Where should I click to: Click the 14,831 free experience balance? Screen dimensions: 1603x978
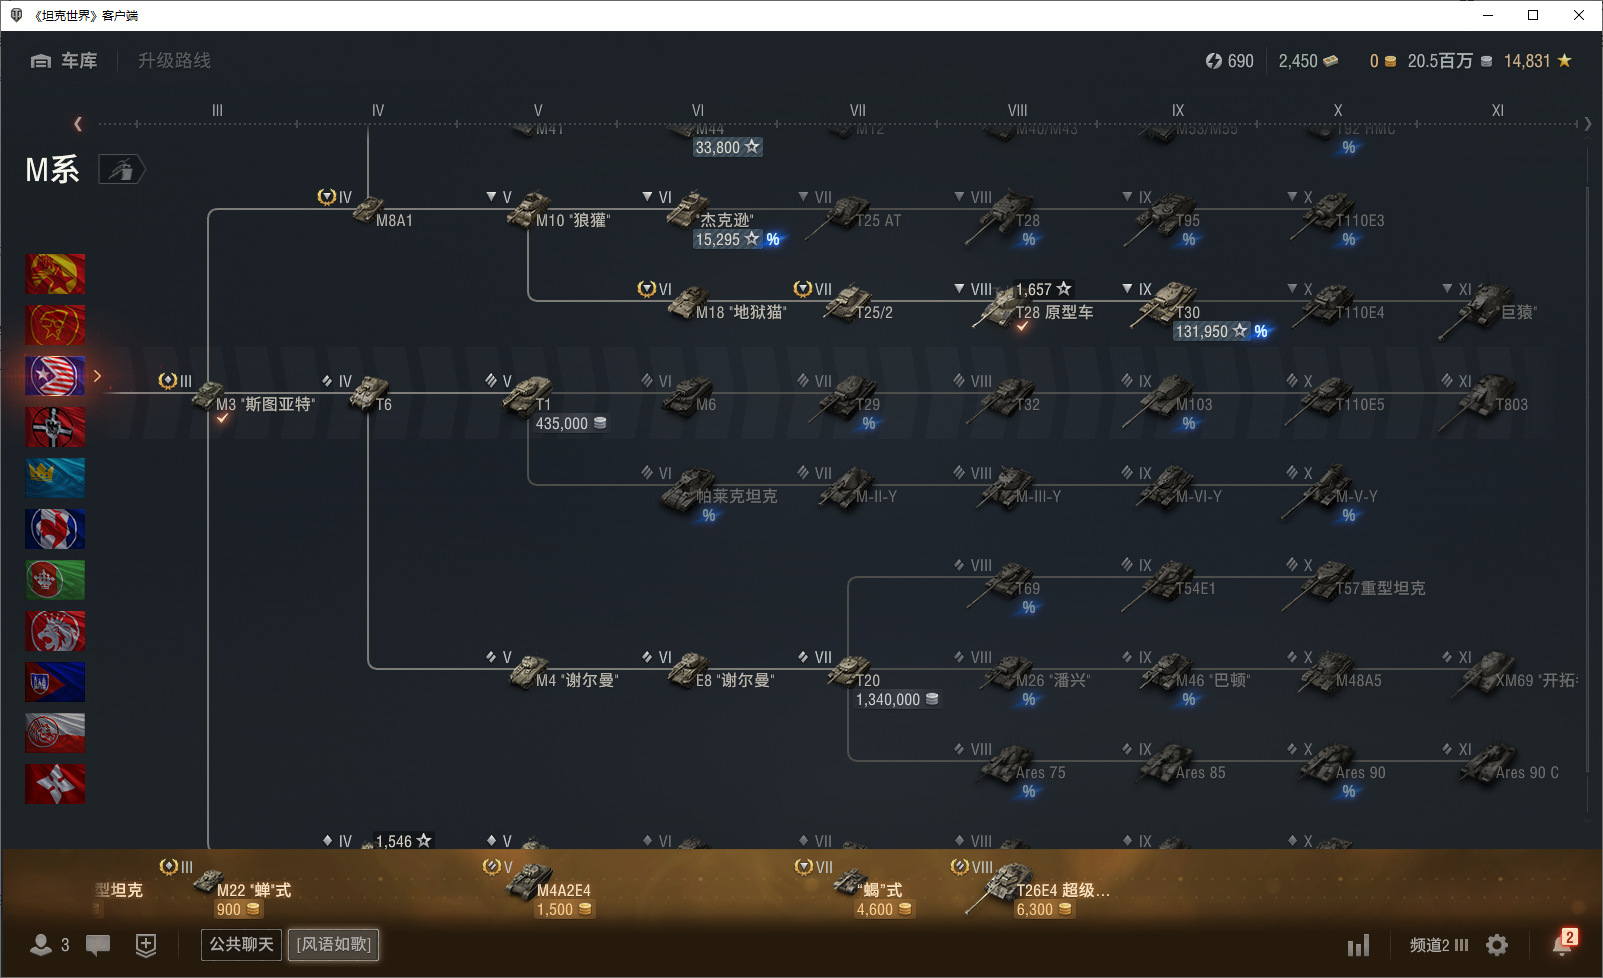point(1538,61)
